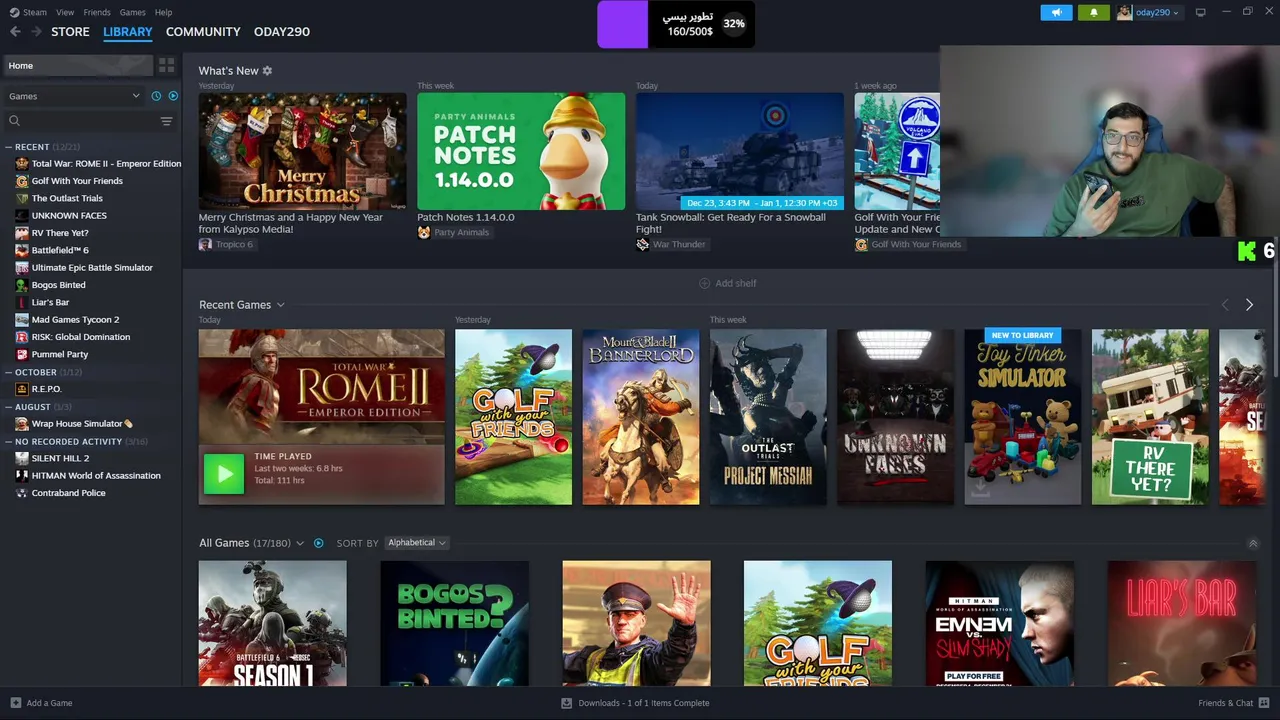This screenshot has width=1280, height=720.
Task: Open the Tank Snowball War Thunder news thumbnail
Action: tap(740, 151)
